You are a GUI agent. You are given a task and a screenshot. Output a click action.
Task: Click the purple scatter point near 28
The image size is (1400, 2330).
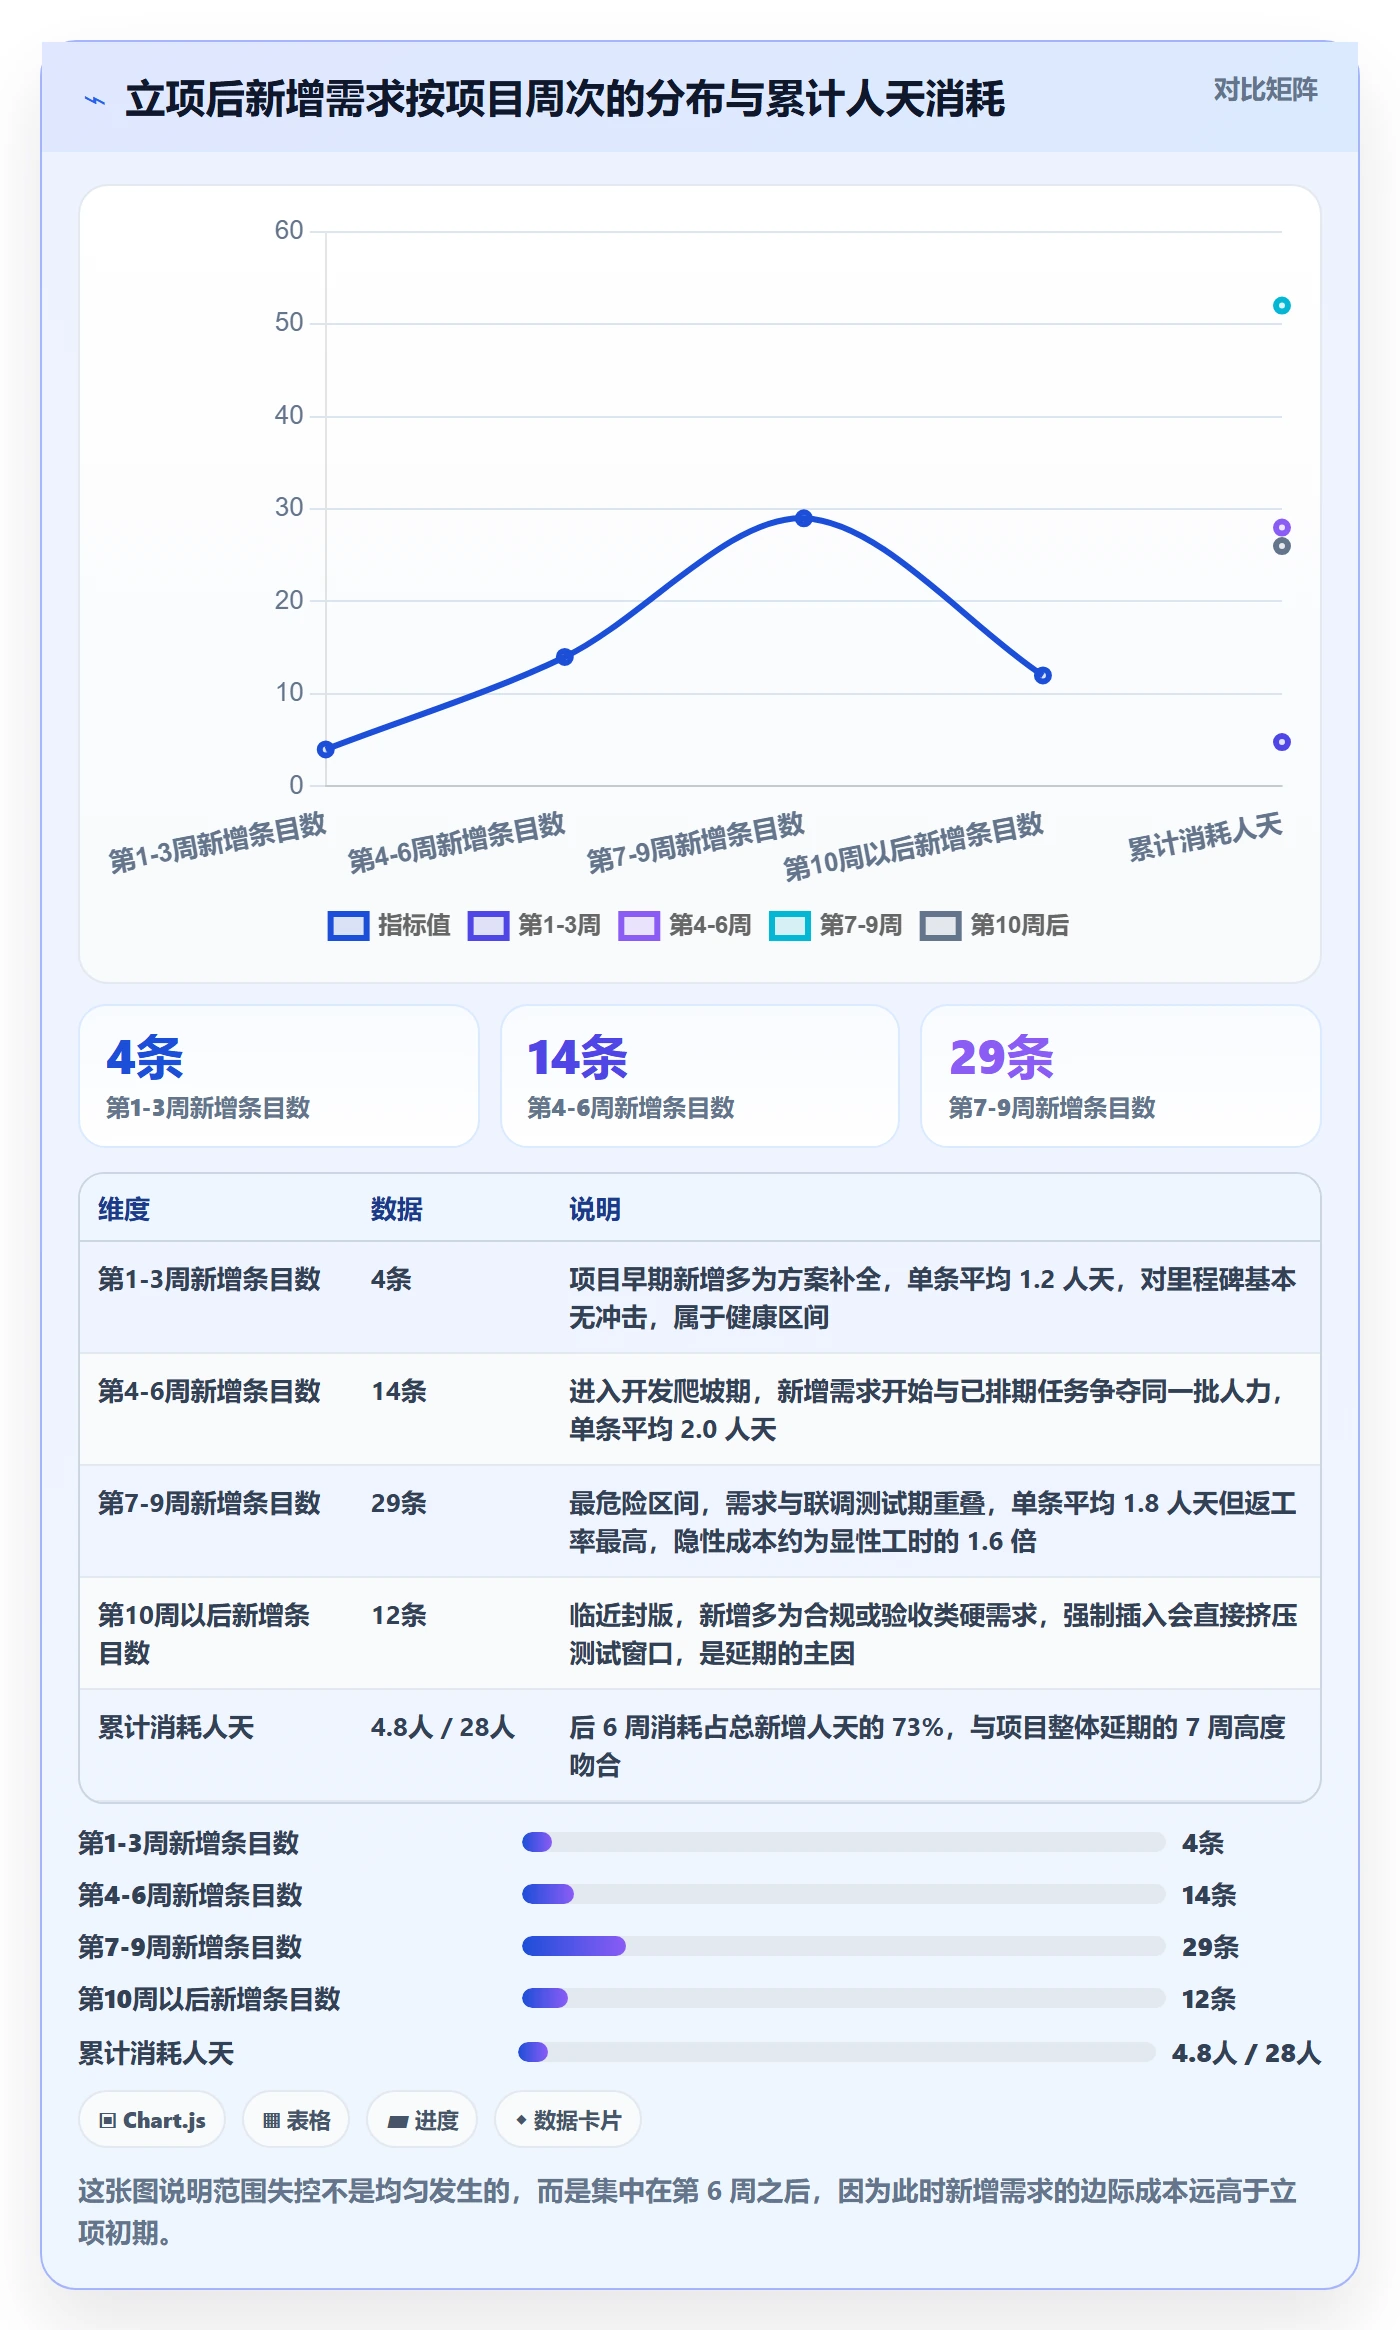(1282, 527)
